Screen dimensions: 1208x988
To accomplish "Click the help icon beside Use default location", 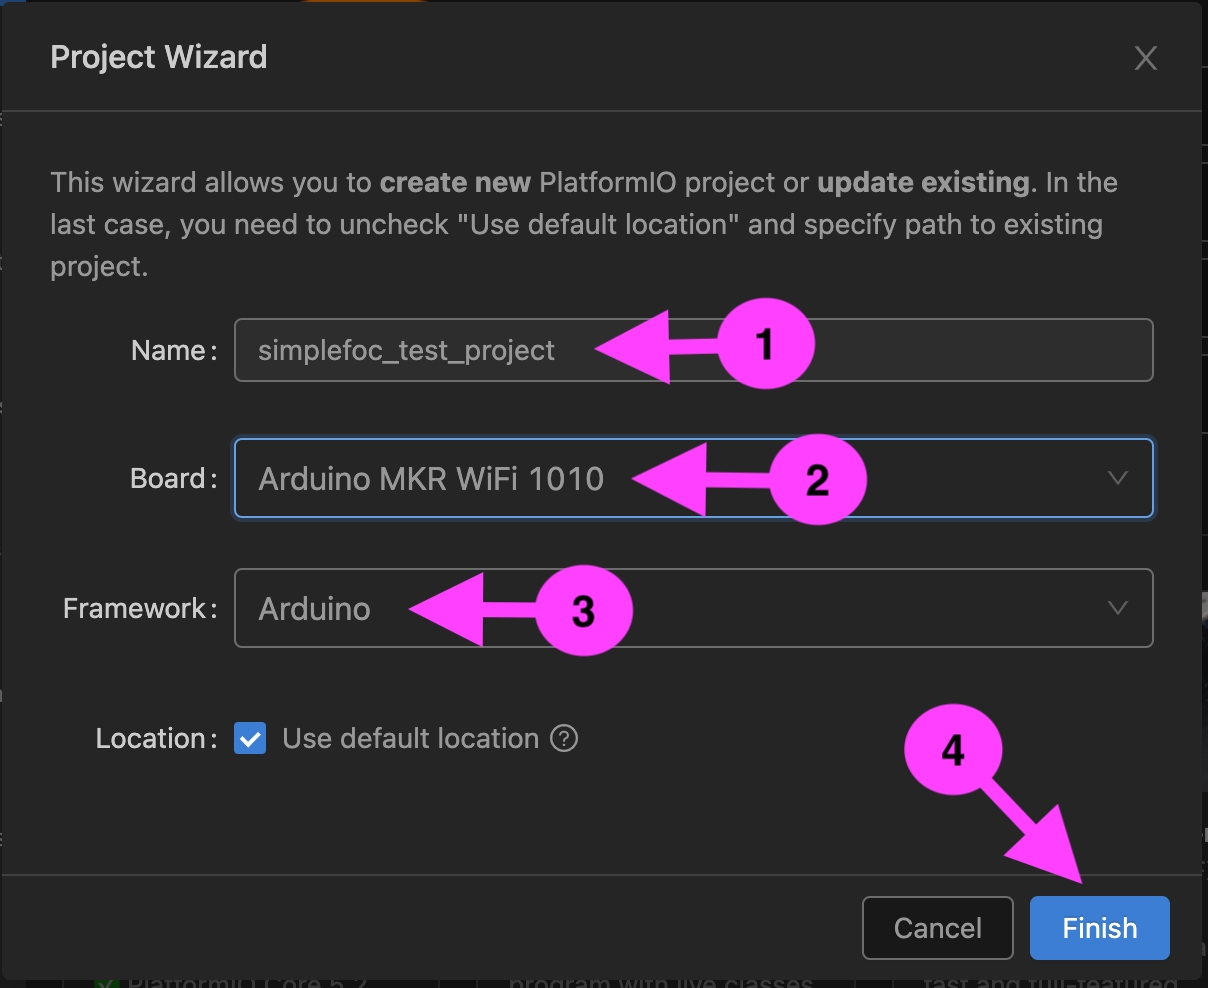I will (x=564, y=739).
